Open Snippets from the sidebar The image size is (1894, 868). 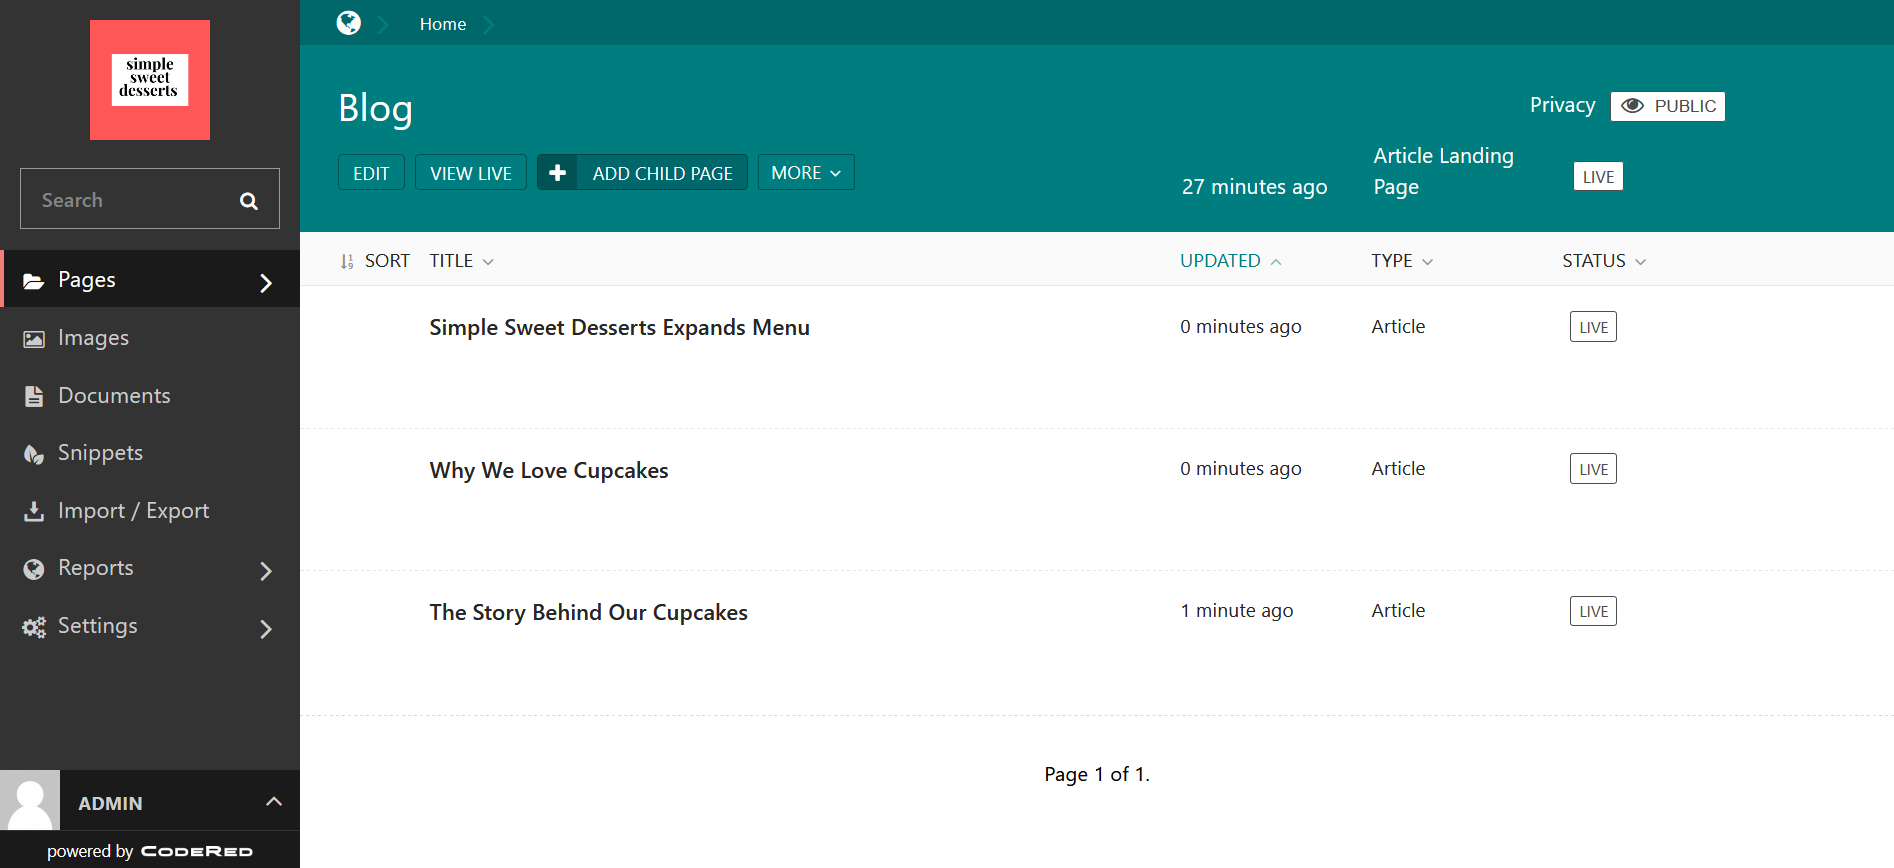(x=100, y=453)
